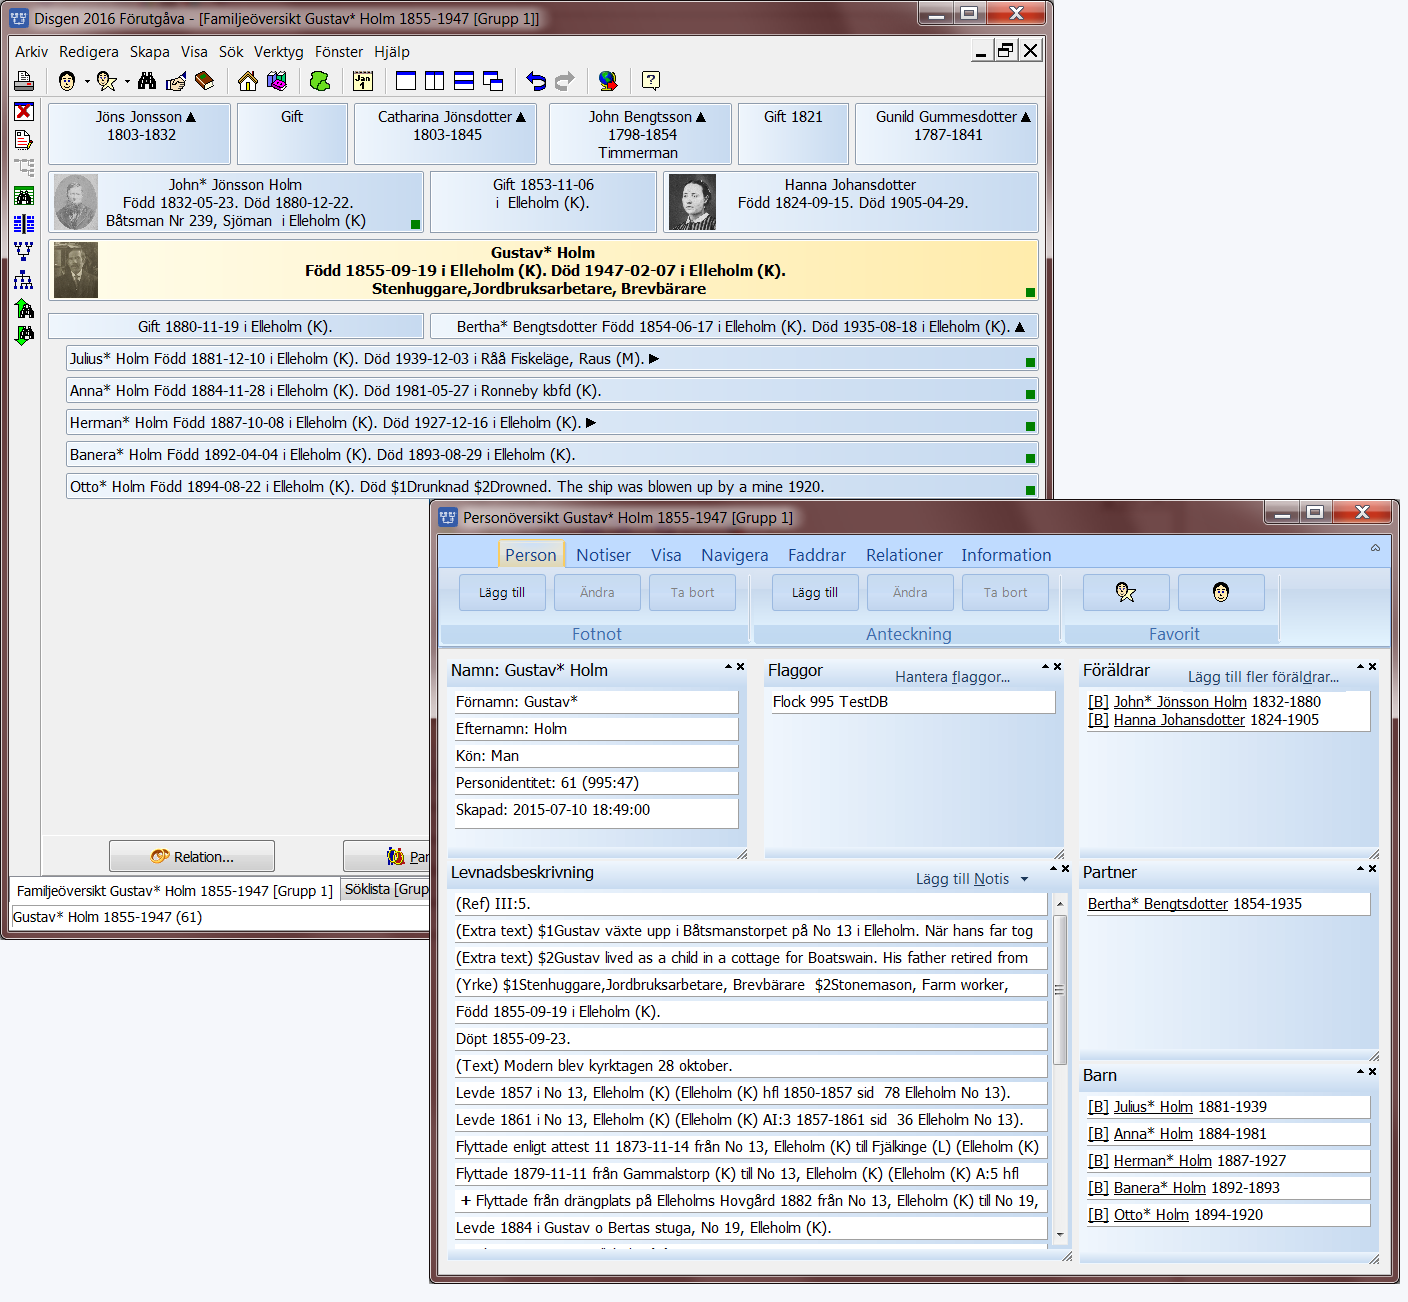This screenshot has width=1408, height=1302.
Task: Click the Levnadsbeskrivning vertical scrollbar thumb
Action: (1059, 990)
